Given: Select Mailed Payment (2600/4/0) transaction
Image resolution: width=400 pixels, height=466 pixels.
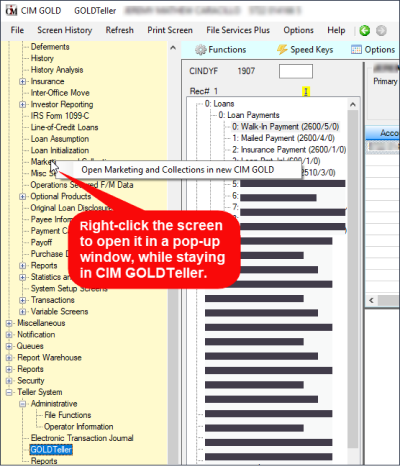Looking at the screenshot, I should point(283,138).
